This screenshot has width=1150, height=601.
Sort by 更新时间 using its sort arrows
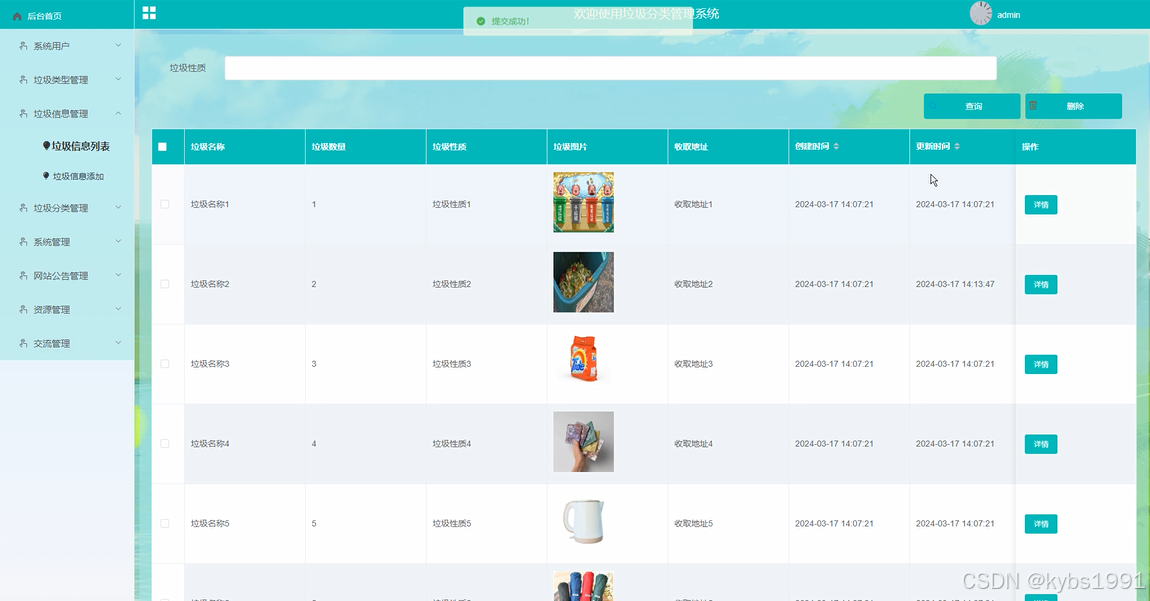957,146
